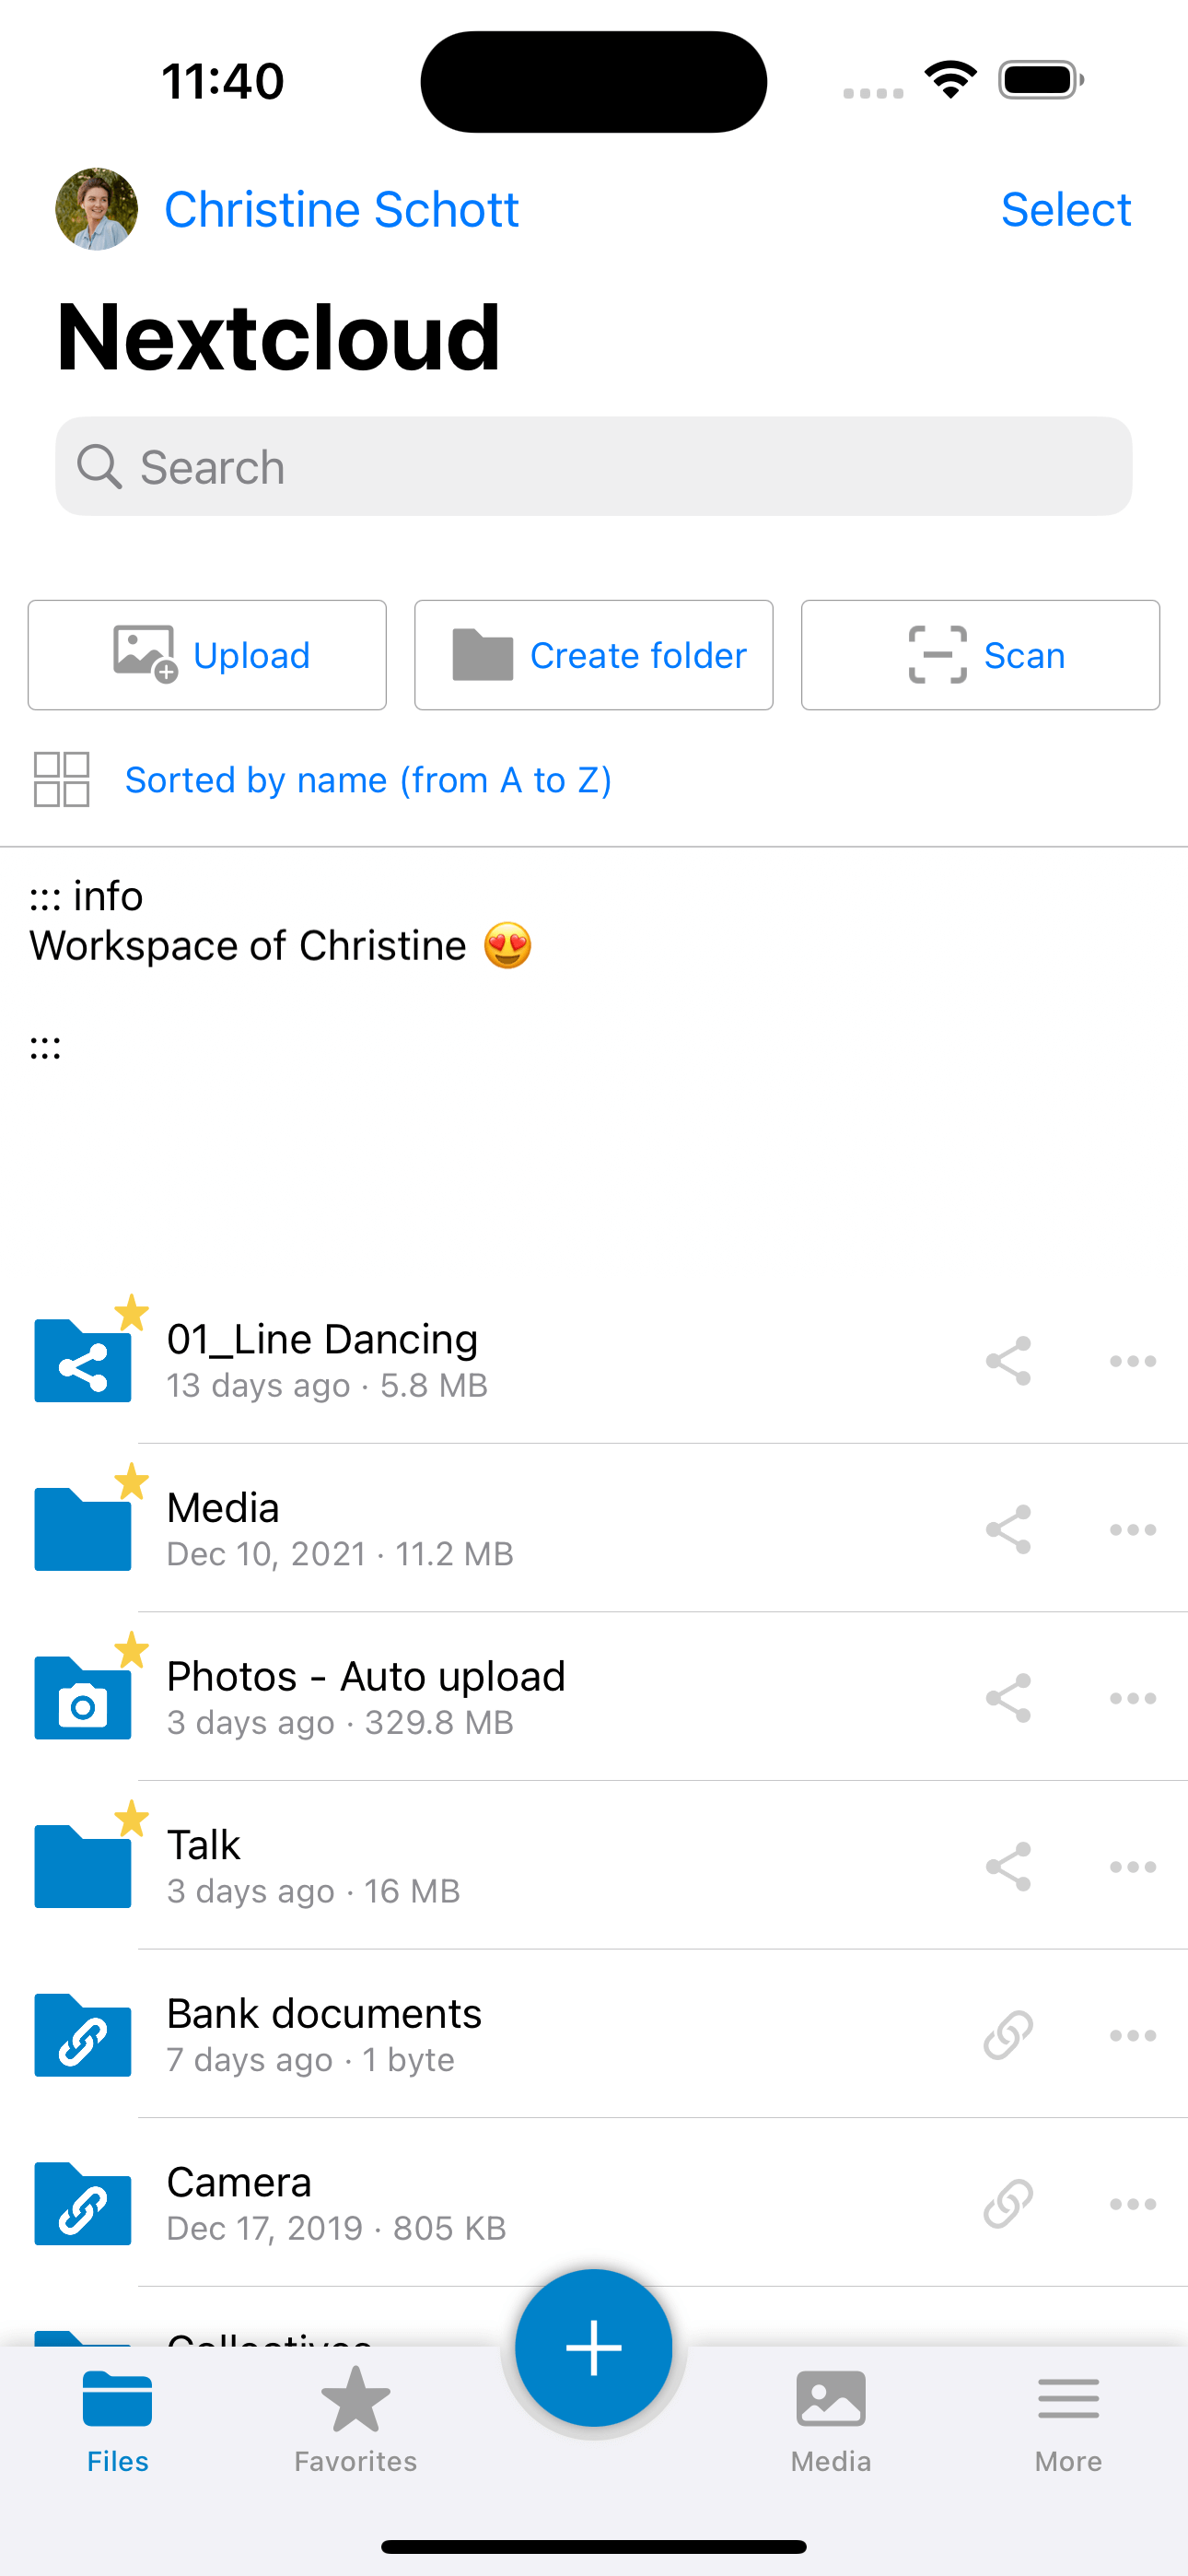Viewport: 1188px width, 2576px height.
Task: Tap the blue plus add button
Action: pos(594,2348)
